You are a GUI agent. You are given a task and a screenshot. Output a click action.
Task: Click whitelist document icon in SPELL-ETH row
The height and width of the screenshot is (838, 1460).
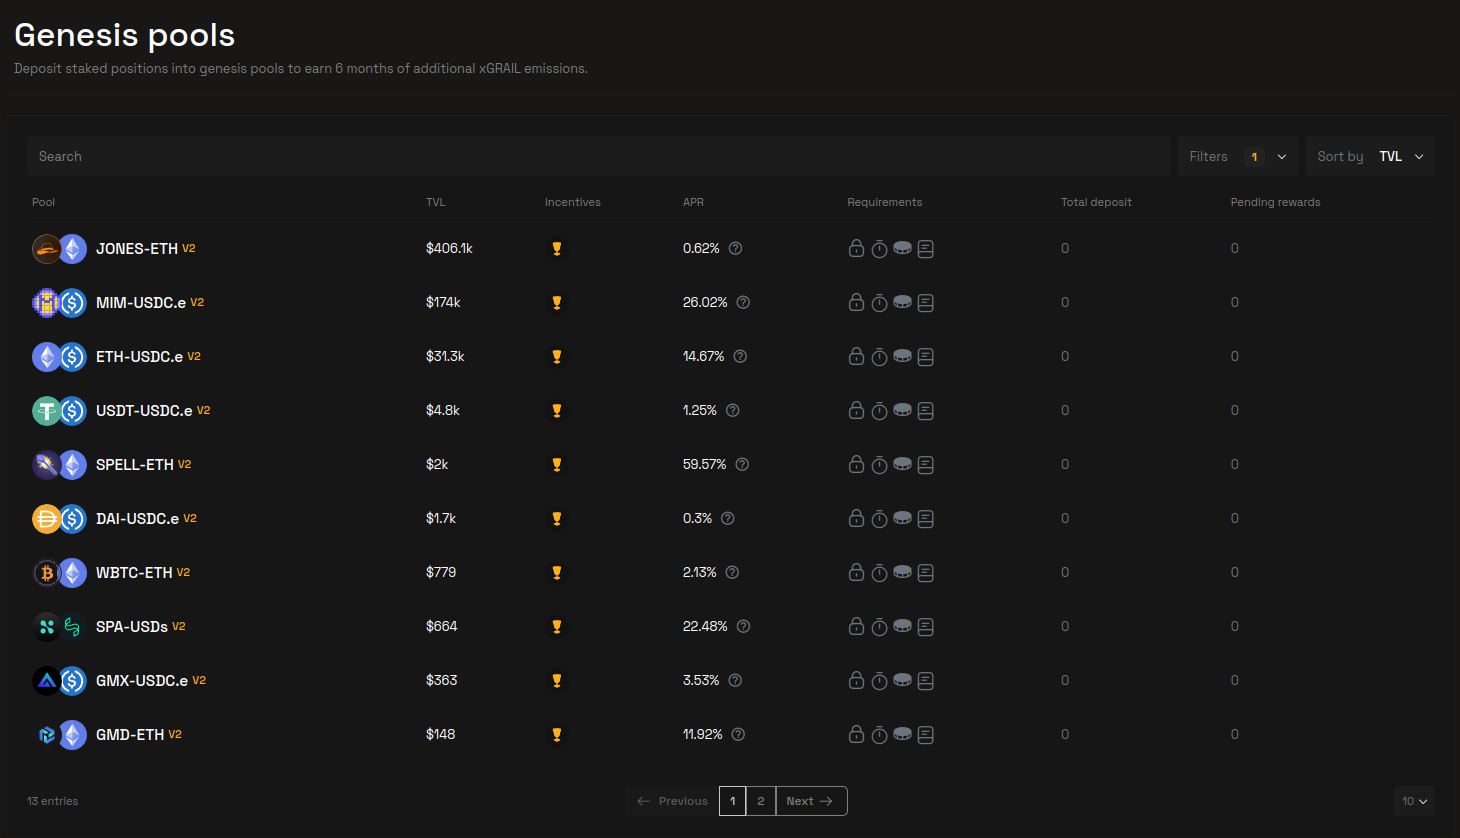coord(926,464)
